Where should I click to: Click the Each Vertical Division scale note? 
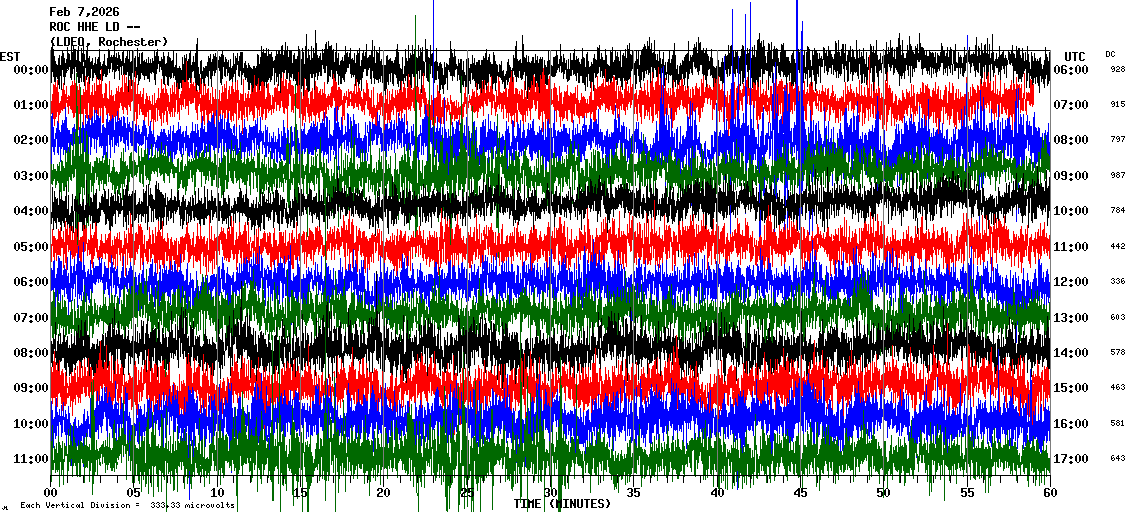point(127,506)
